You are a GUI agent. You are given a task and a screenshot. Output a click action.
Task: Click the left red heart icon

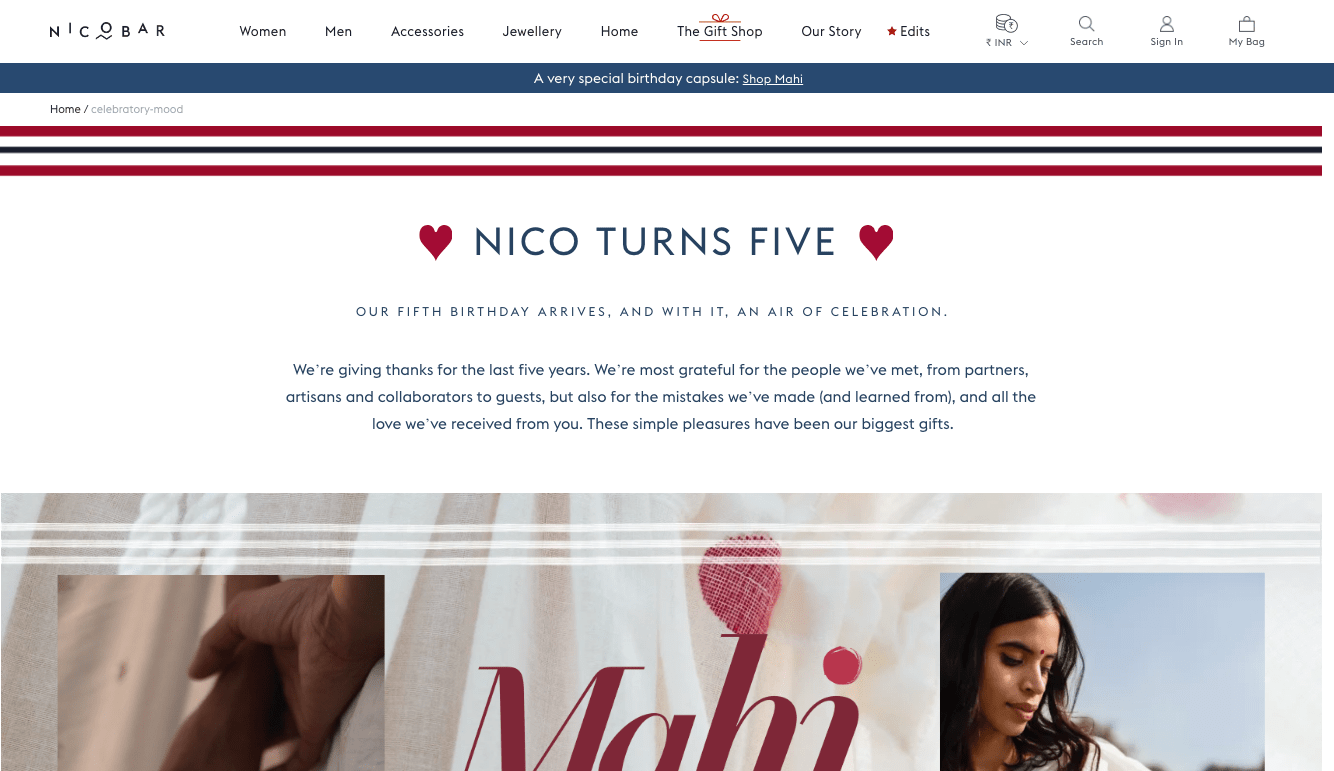435,242
